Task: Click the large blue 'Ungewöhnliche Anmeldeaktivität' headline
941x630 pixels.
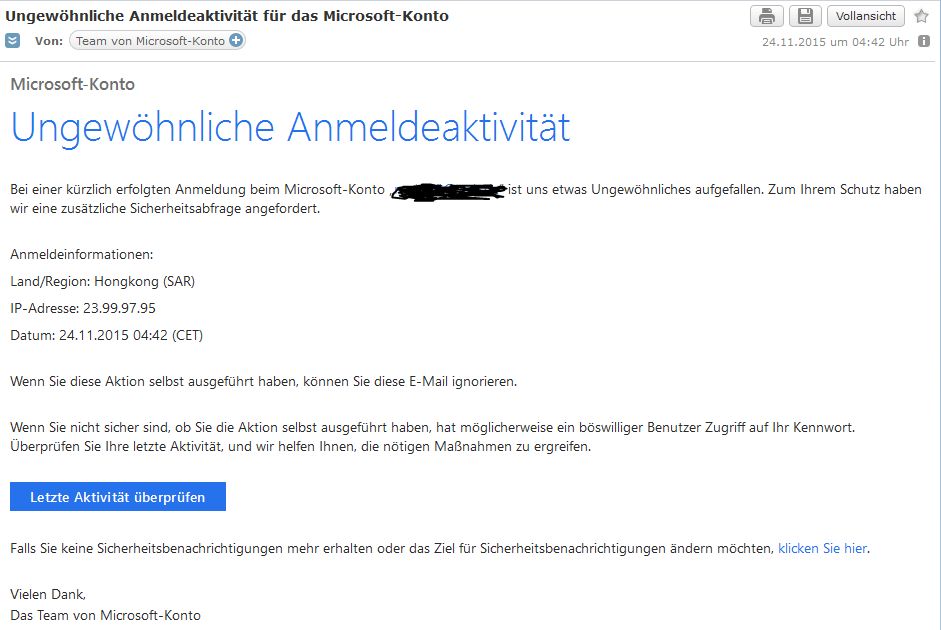Action: (290, 127)
